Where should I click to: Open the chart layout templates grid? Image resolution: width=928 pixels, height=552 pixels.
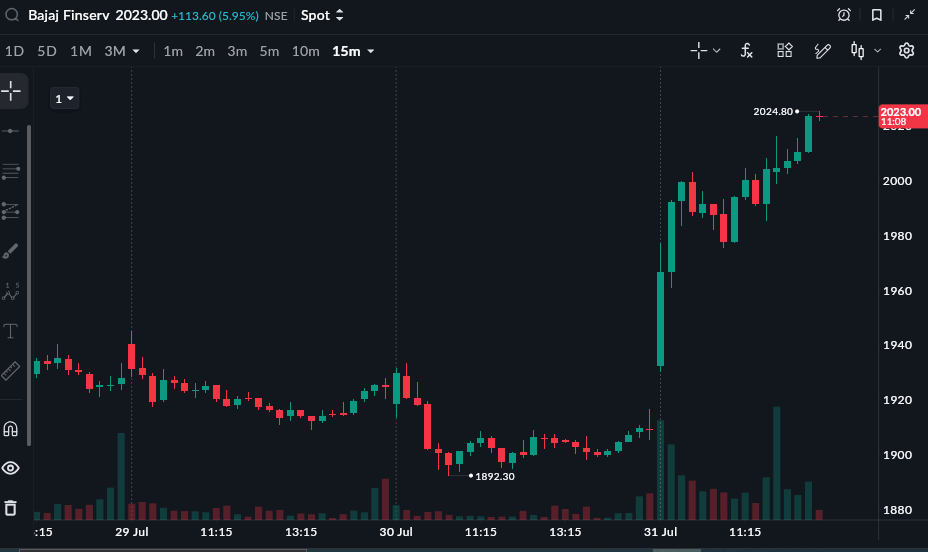(784, 51)
